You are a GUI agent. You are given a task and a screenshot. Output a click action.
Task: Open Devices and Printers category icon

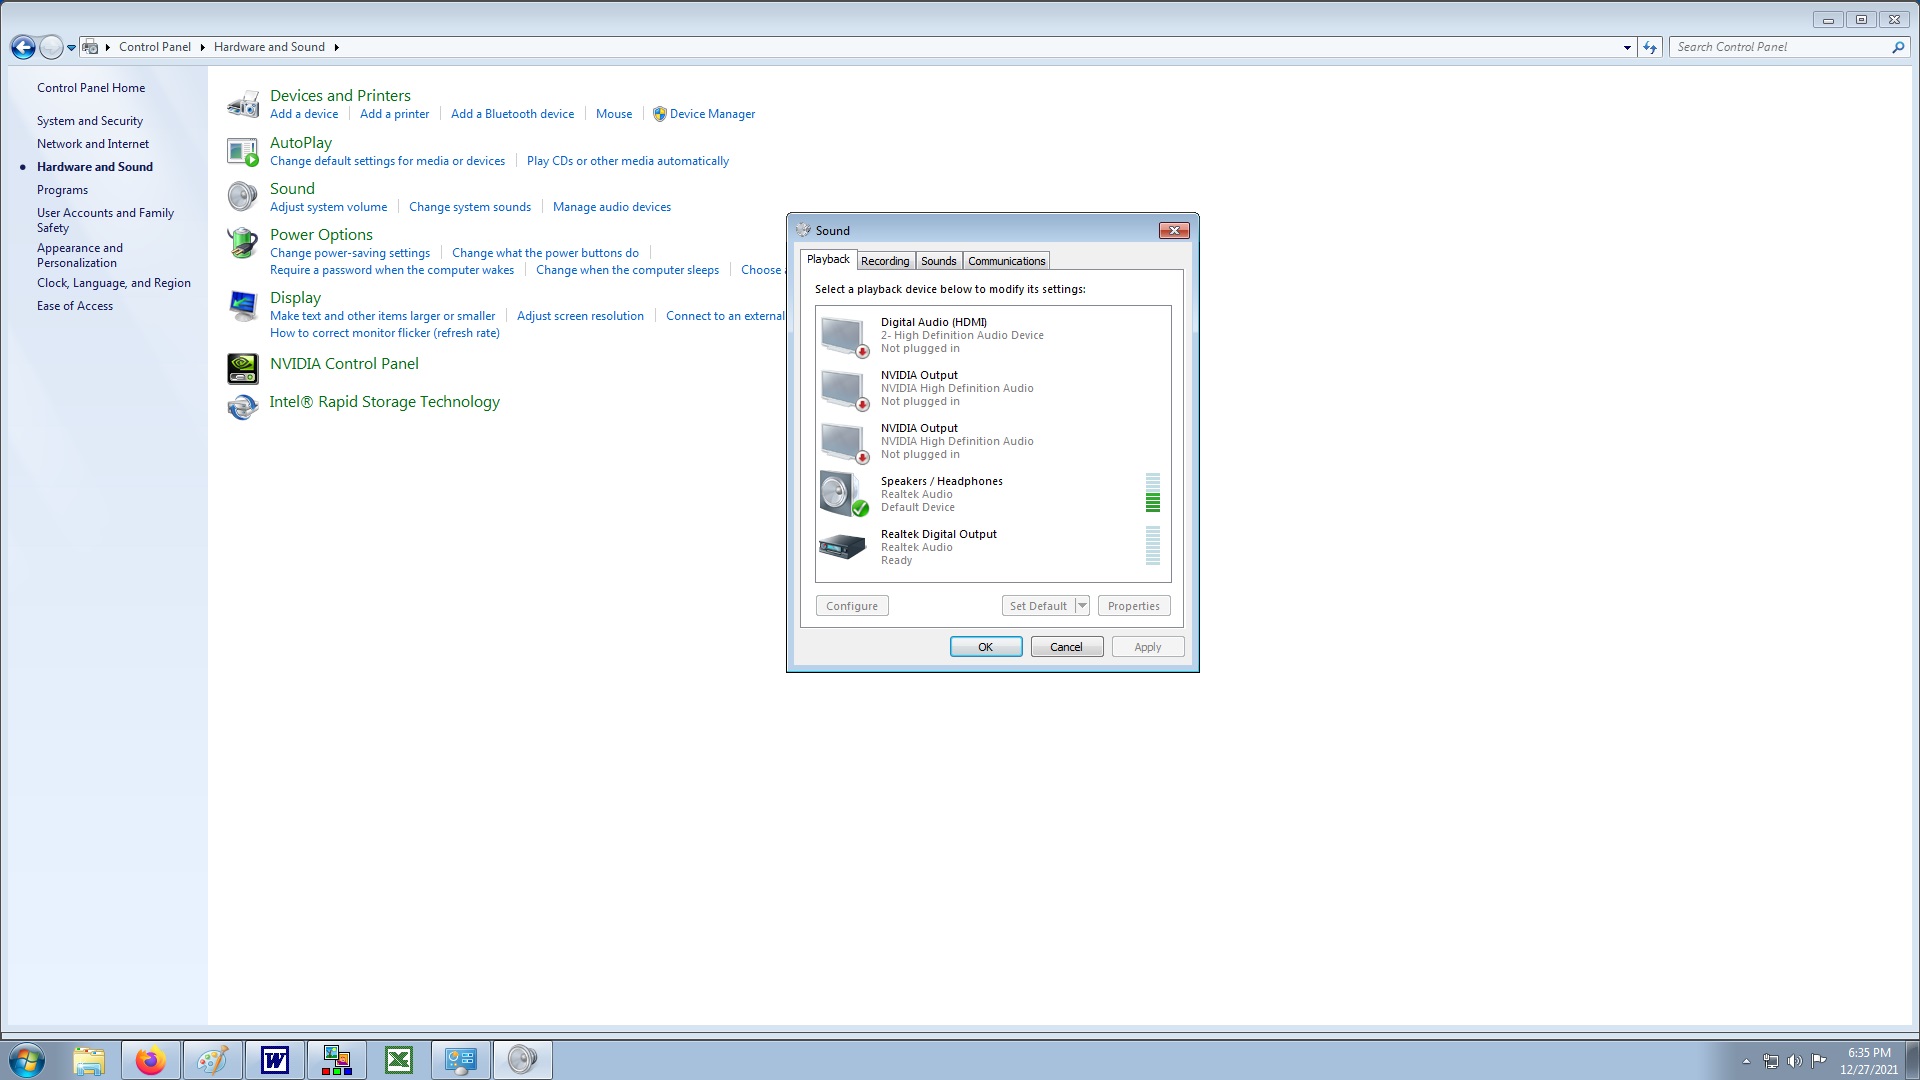tap(243, 104)
